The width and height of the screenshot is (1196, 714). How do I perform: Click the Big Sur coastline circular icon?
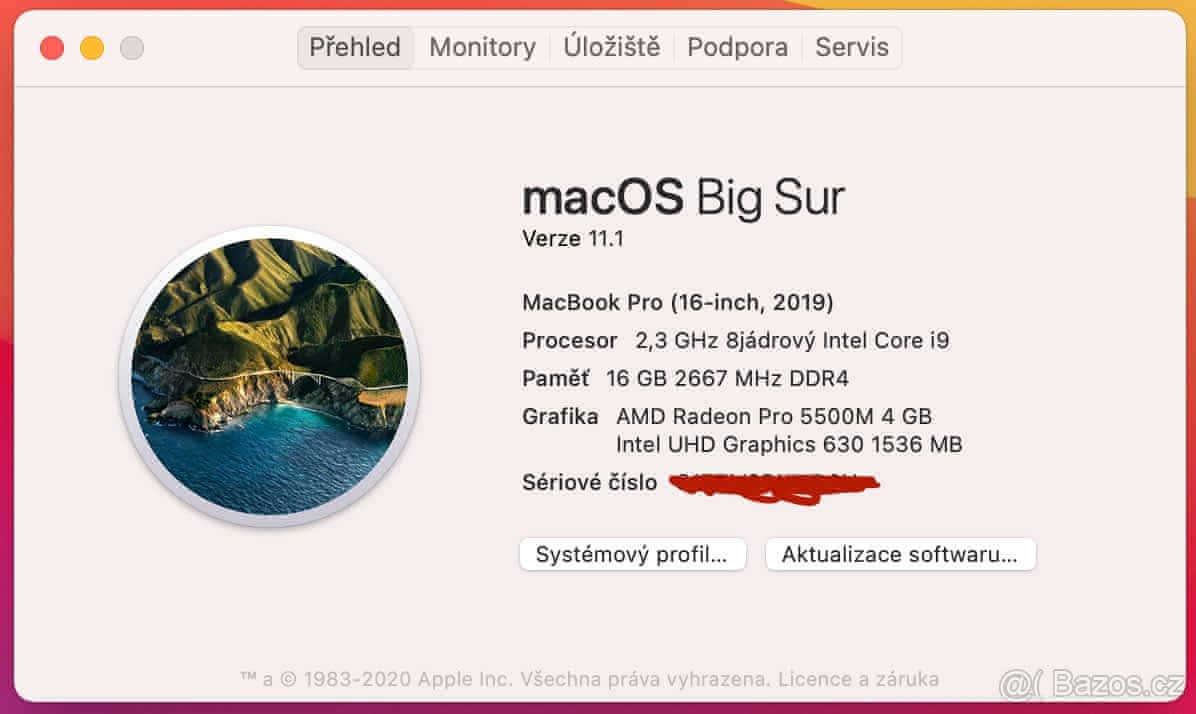coord(269,376)
